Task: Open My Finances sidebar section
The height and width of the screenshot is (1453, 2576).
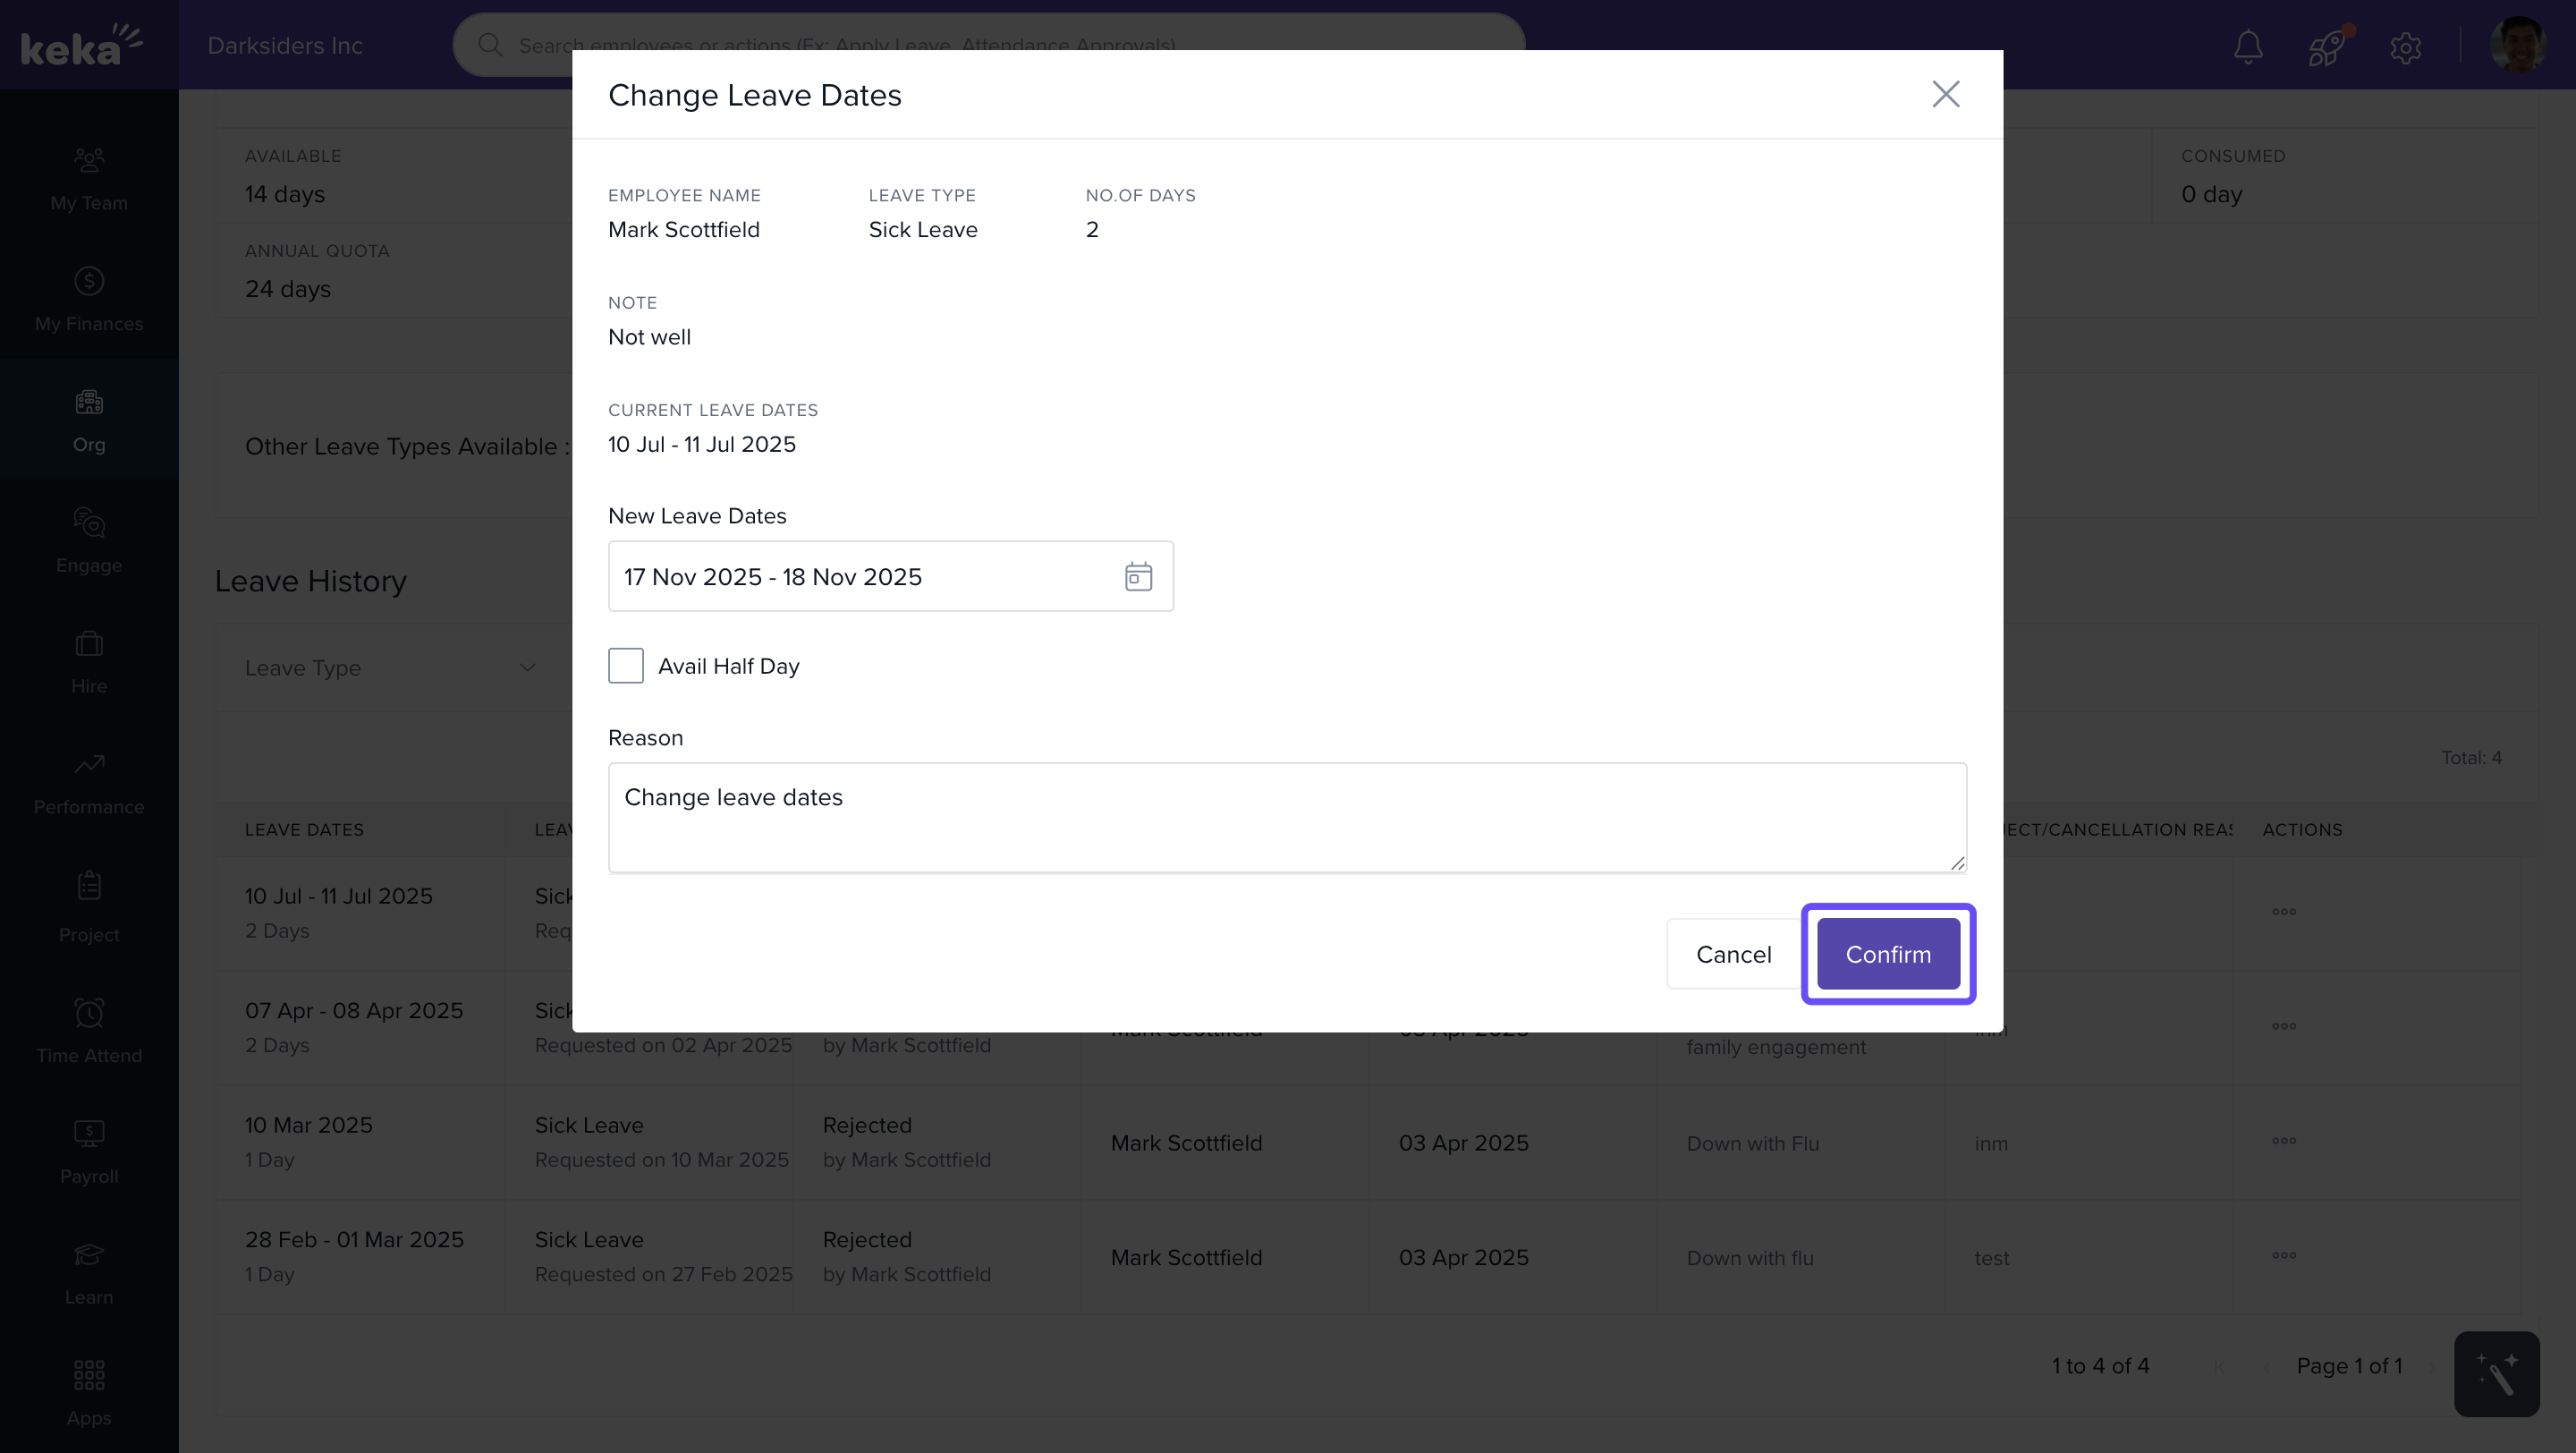Action: [x=89, y=299]
